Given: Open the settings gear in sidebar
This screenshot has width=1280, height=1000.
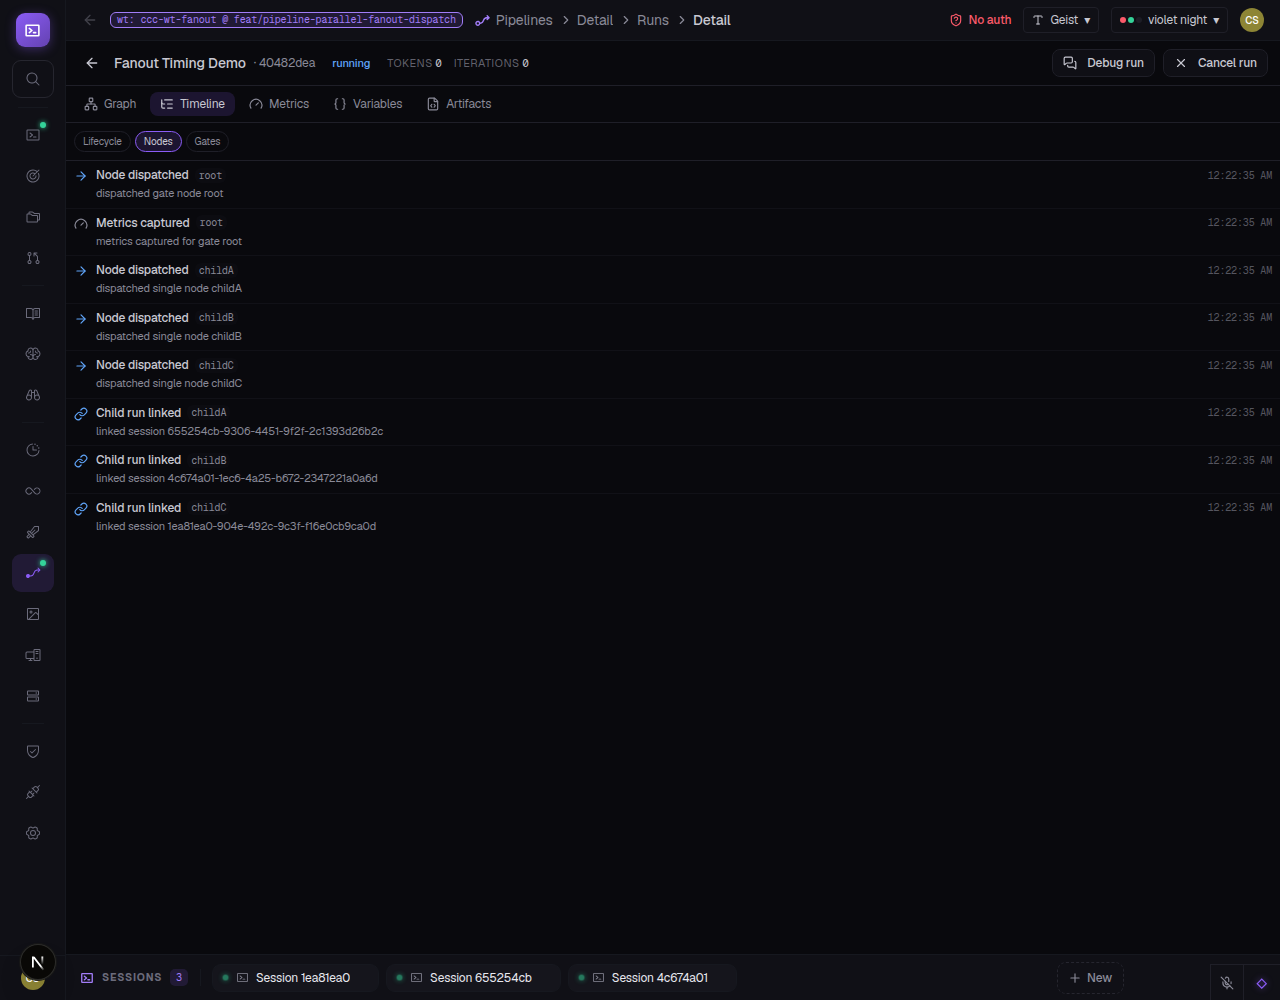Looking at the screenshot, I should (x=33, y=833).
